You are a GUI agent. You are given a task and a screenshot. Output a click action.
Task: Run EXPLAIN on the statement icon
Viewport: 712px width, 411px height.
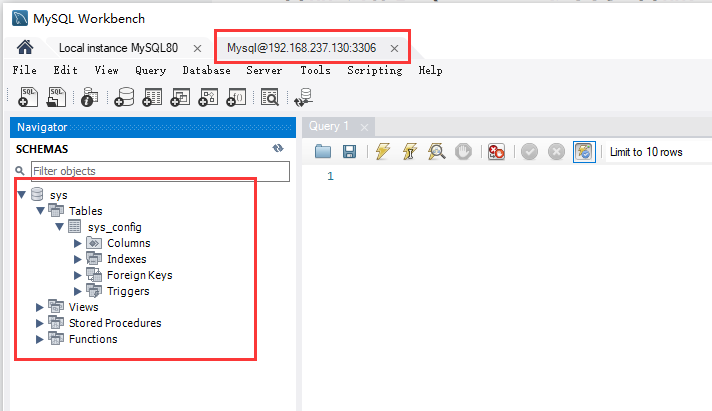point(436,151)
